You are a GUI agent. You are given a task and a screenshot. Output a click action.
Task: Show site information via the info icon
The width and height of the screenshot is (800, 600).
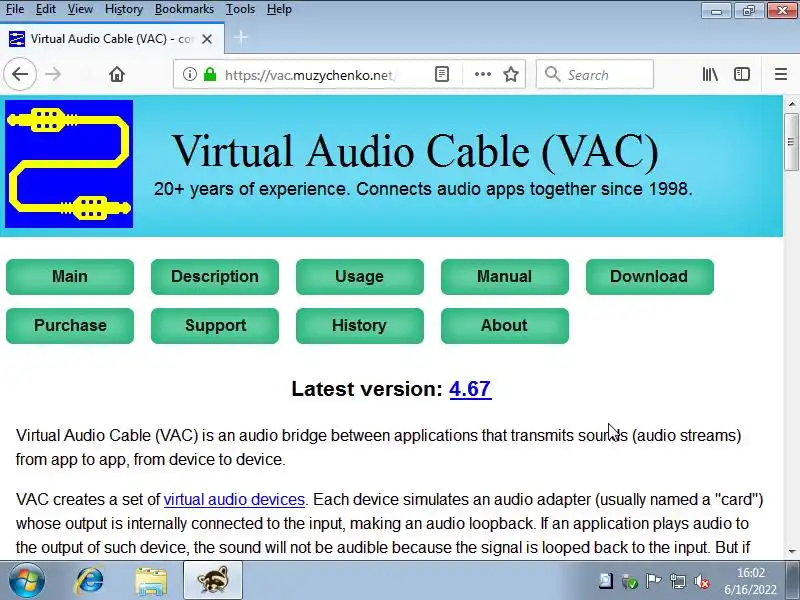coord(190,74)
